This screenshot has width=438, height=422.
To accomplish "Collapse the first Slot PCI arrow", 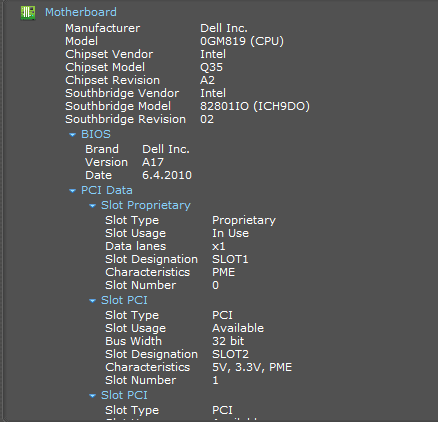I will click(x=92, y=301).
